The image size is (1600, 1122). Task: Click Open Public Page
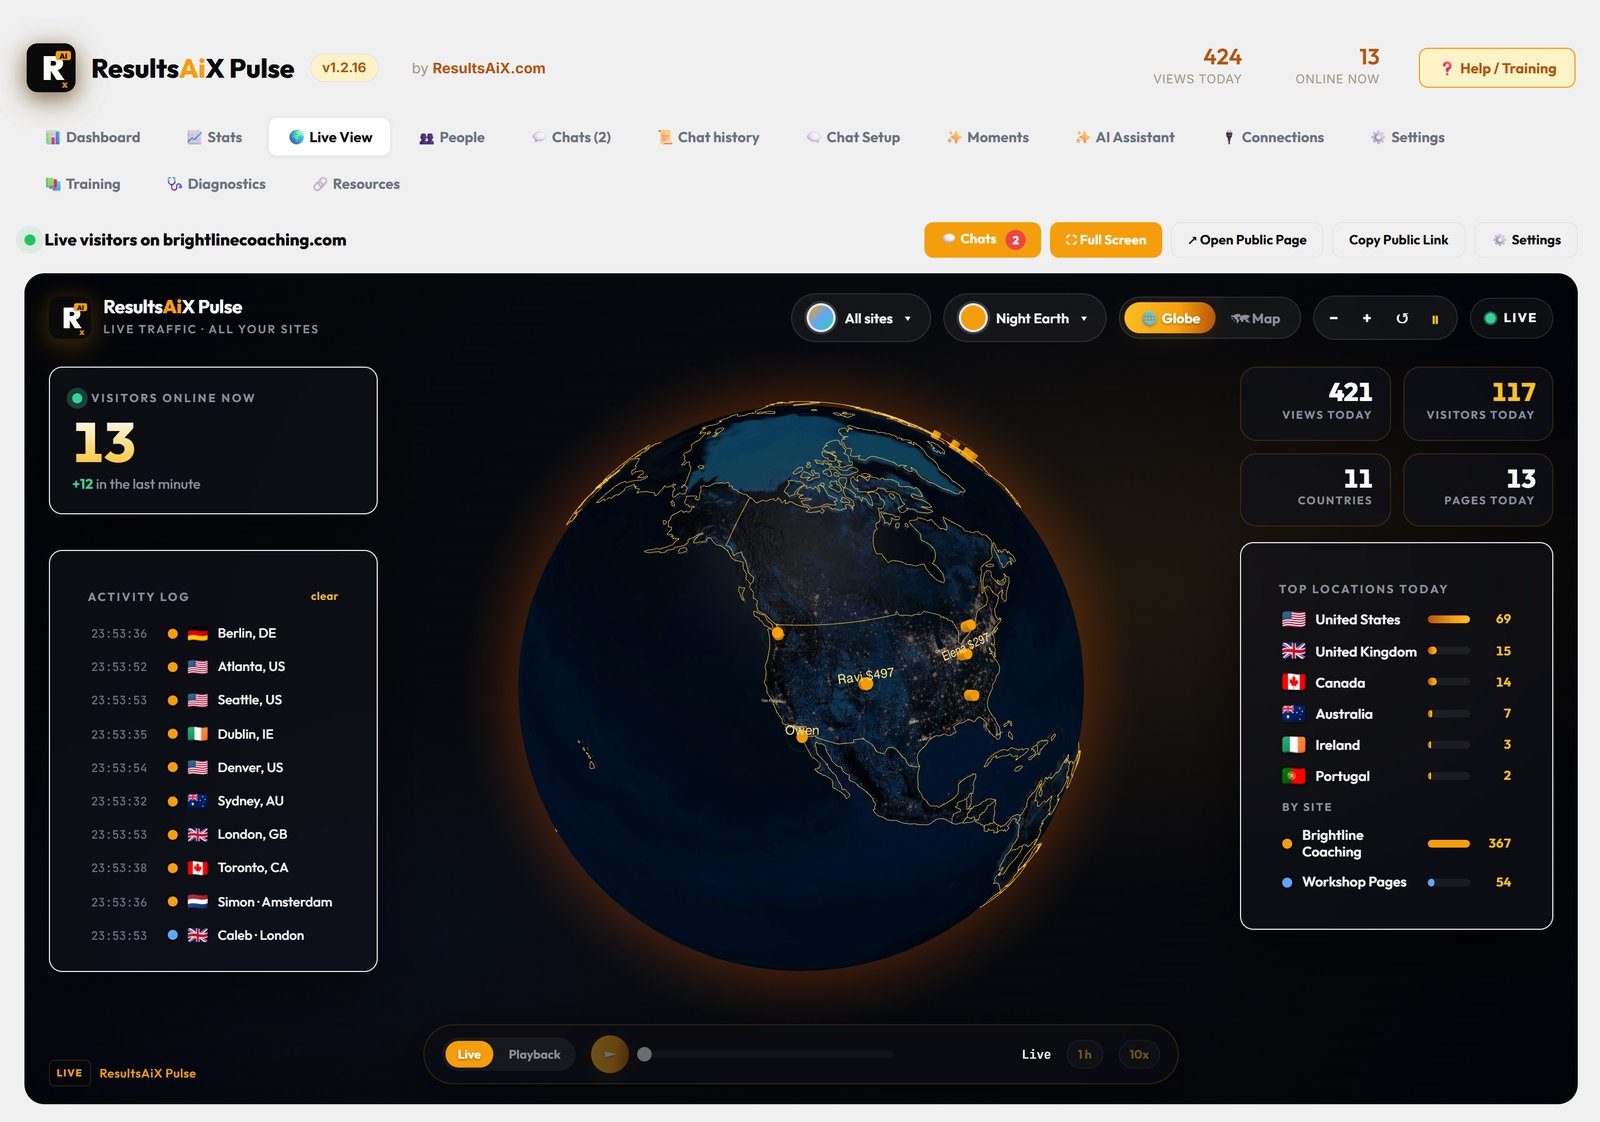[1247, 240]
